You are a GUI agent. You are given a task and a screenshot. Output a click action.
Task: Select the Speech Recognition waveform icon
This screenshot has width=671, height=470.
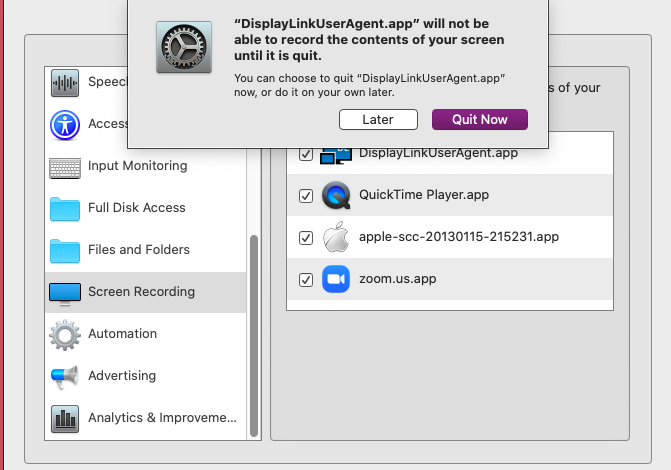click(x=65, y=83)
